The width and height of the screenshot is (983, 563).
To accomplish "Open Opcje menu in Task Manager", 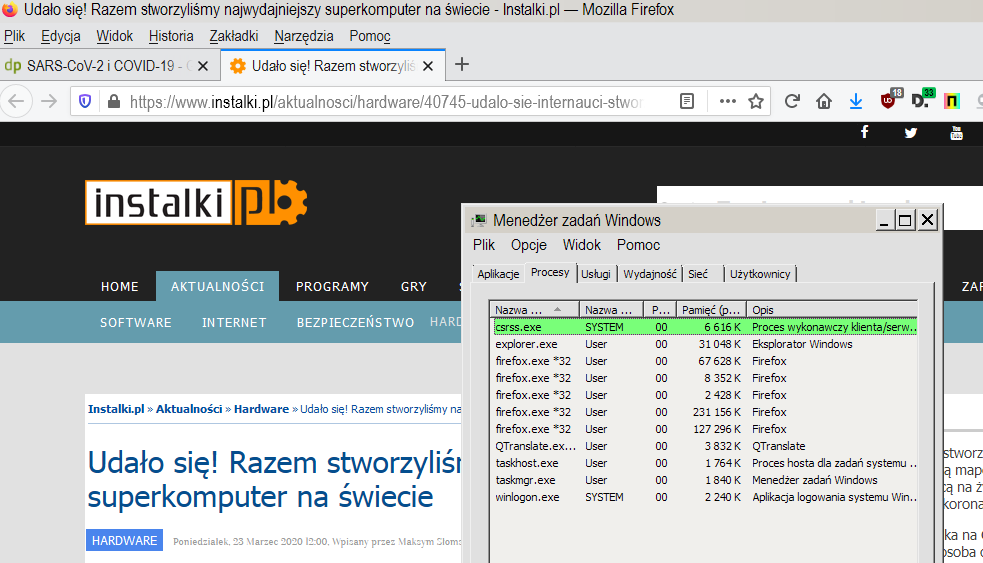I will pos(528,245).
